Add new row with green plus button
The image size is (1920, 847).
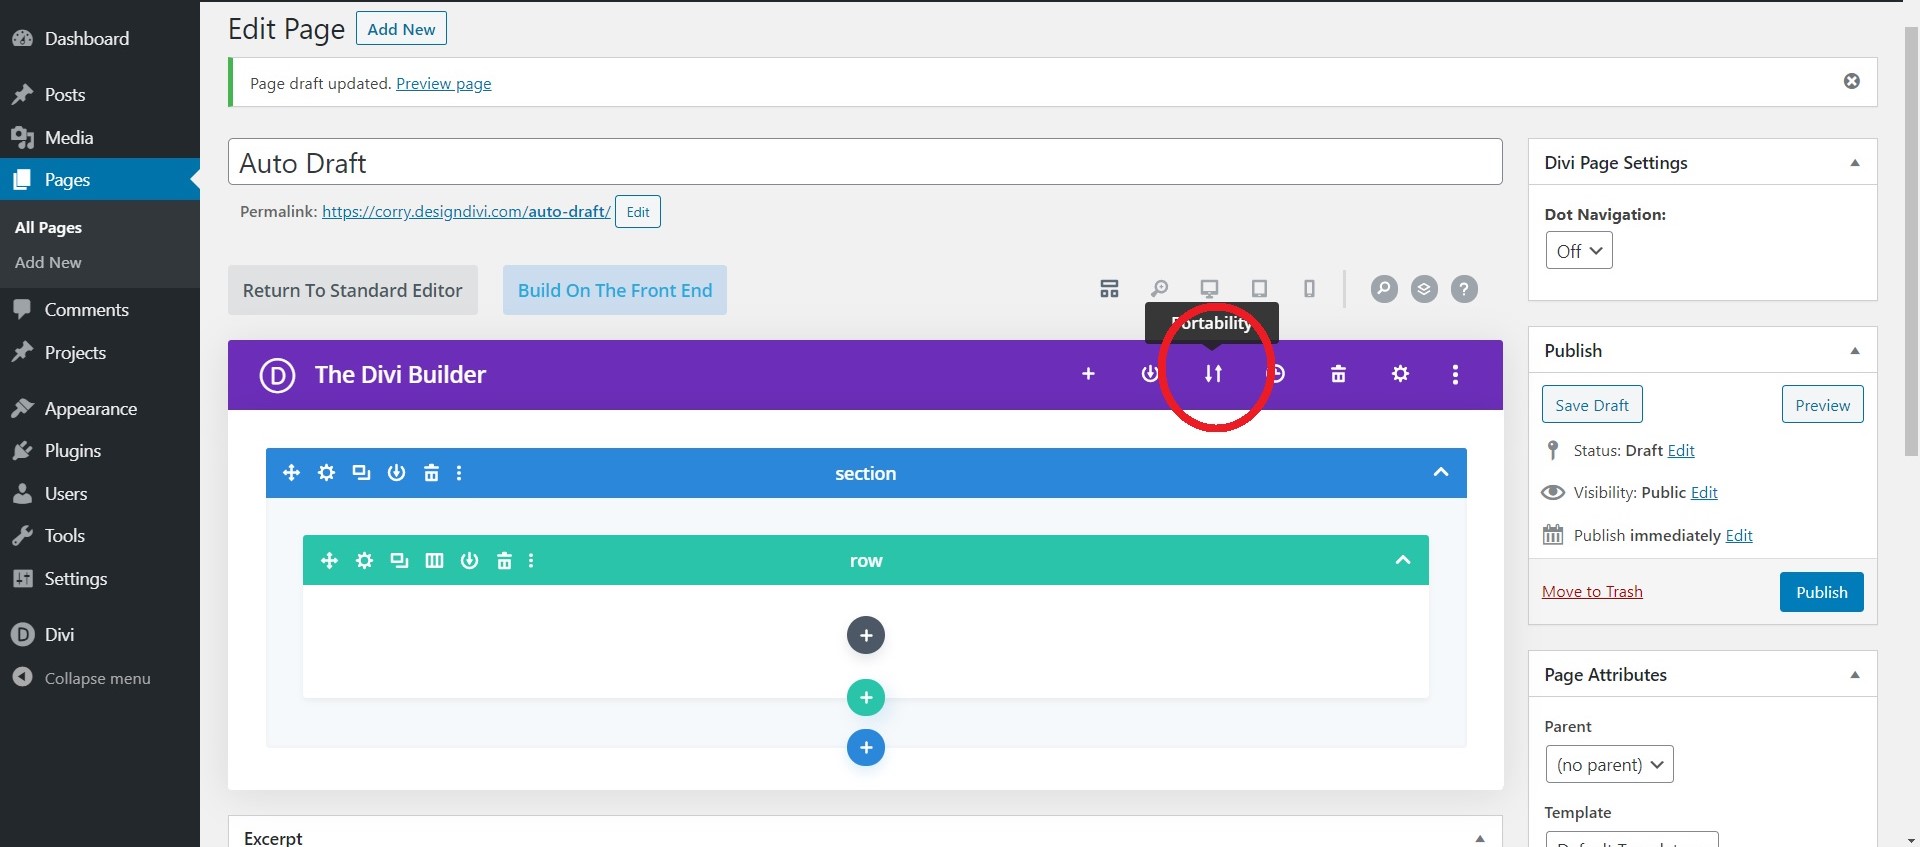click(x=866, y=697)
